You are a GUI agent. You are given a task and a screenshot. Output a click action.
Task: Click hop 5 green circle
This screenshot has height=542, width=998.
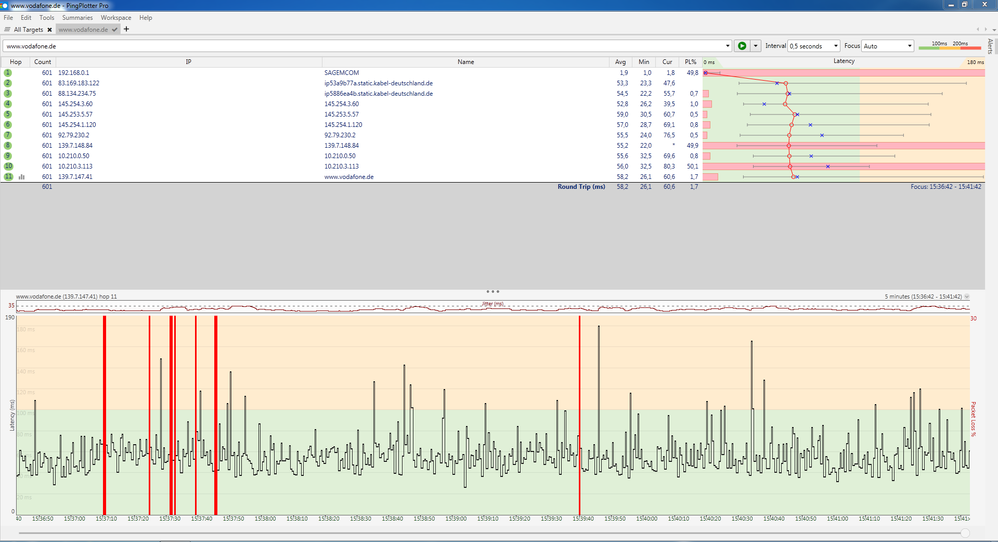pos(8,115)
